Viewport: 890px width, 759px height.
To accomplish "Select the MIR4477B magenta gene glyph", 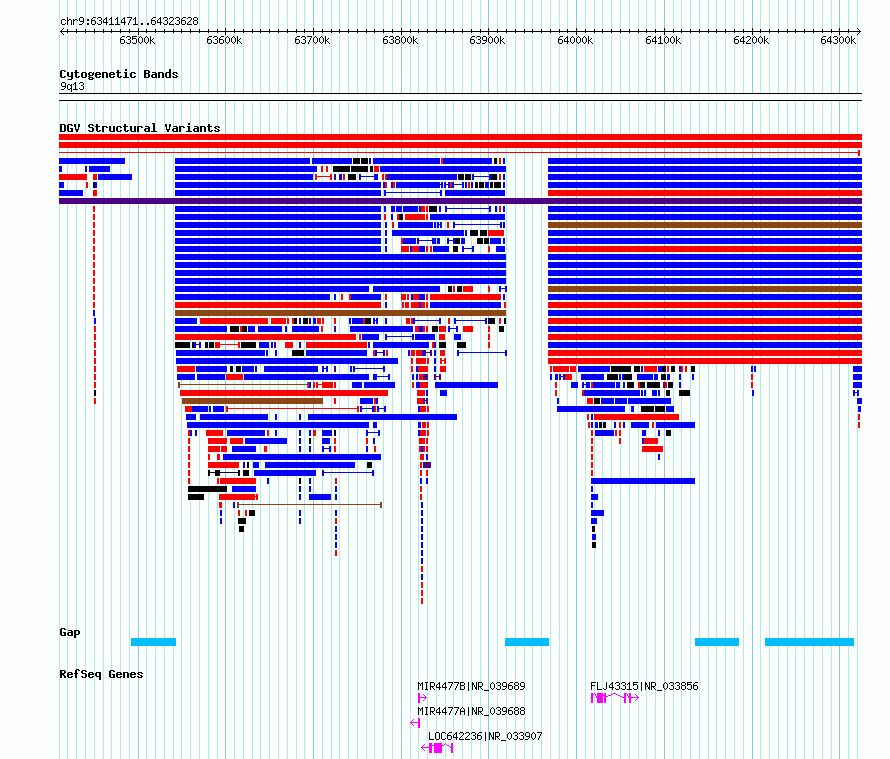I will click(422, 698).
